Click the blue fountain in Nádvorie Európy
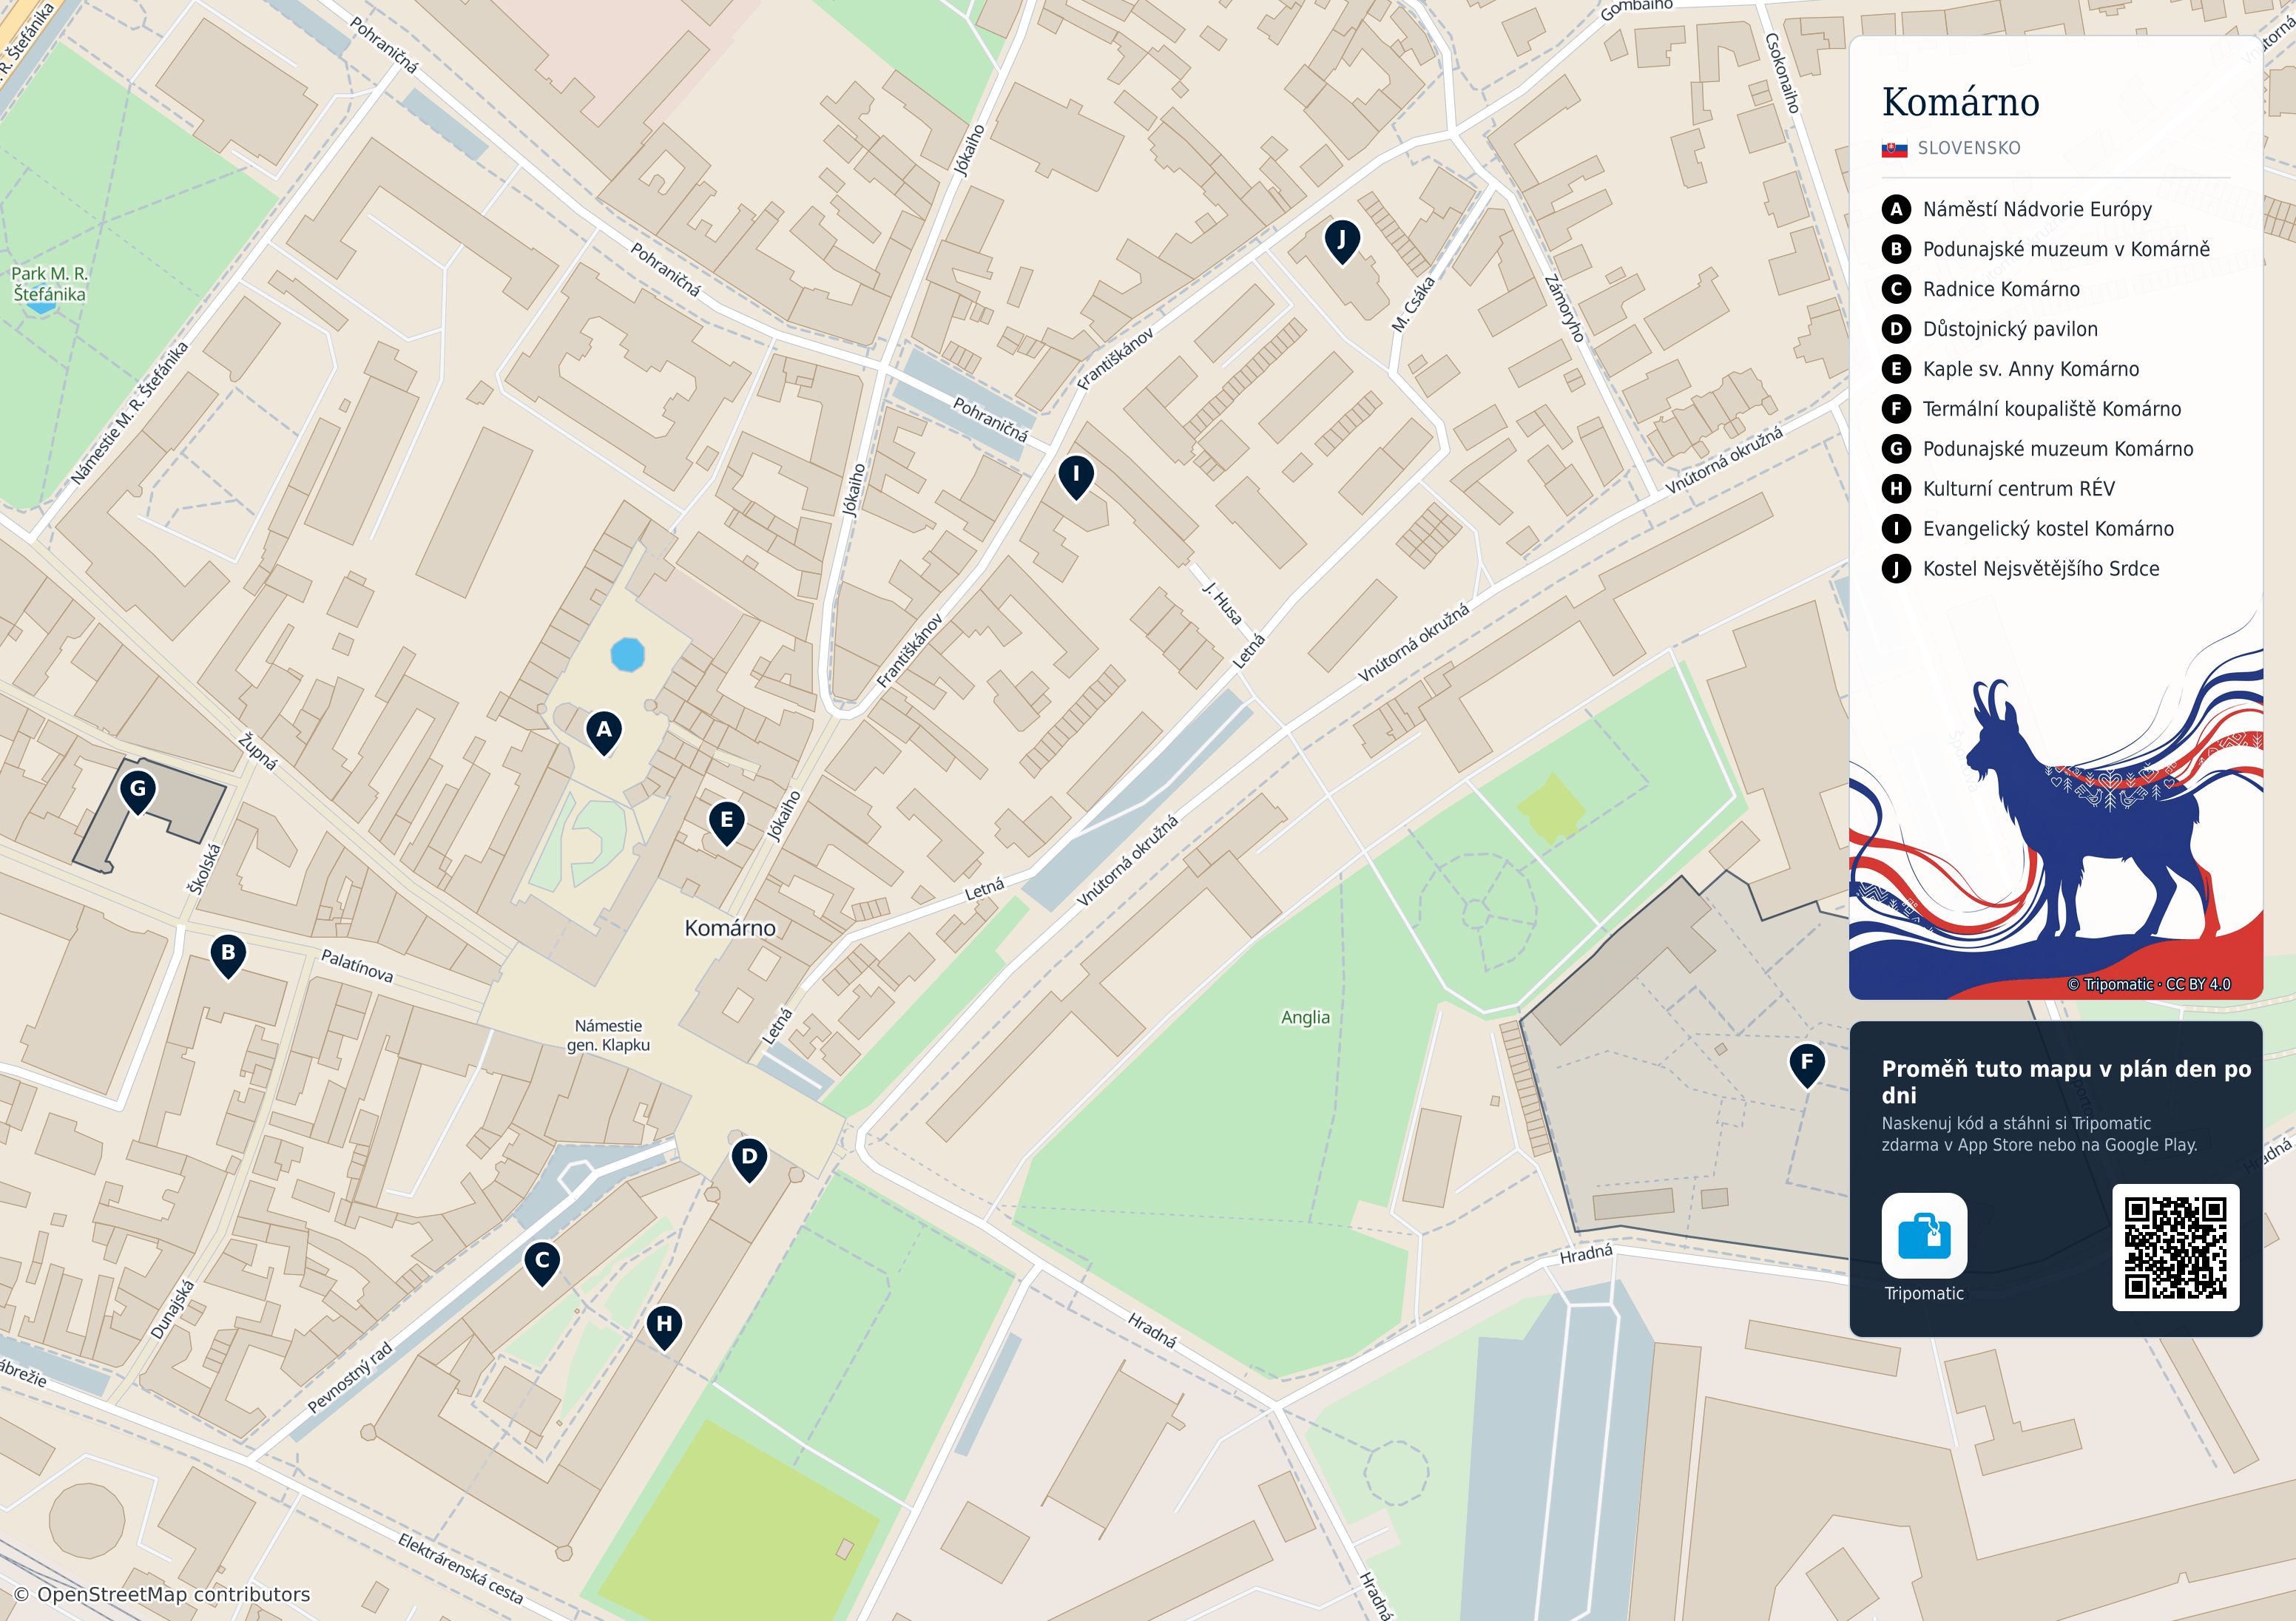2296x1621 pixels. point(627,655)
